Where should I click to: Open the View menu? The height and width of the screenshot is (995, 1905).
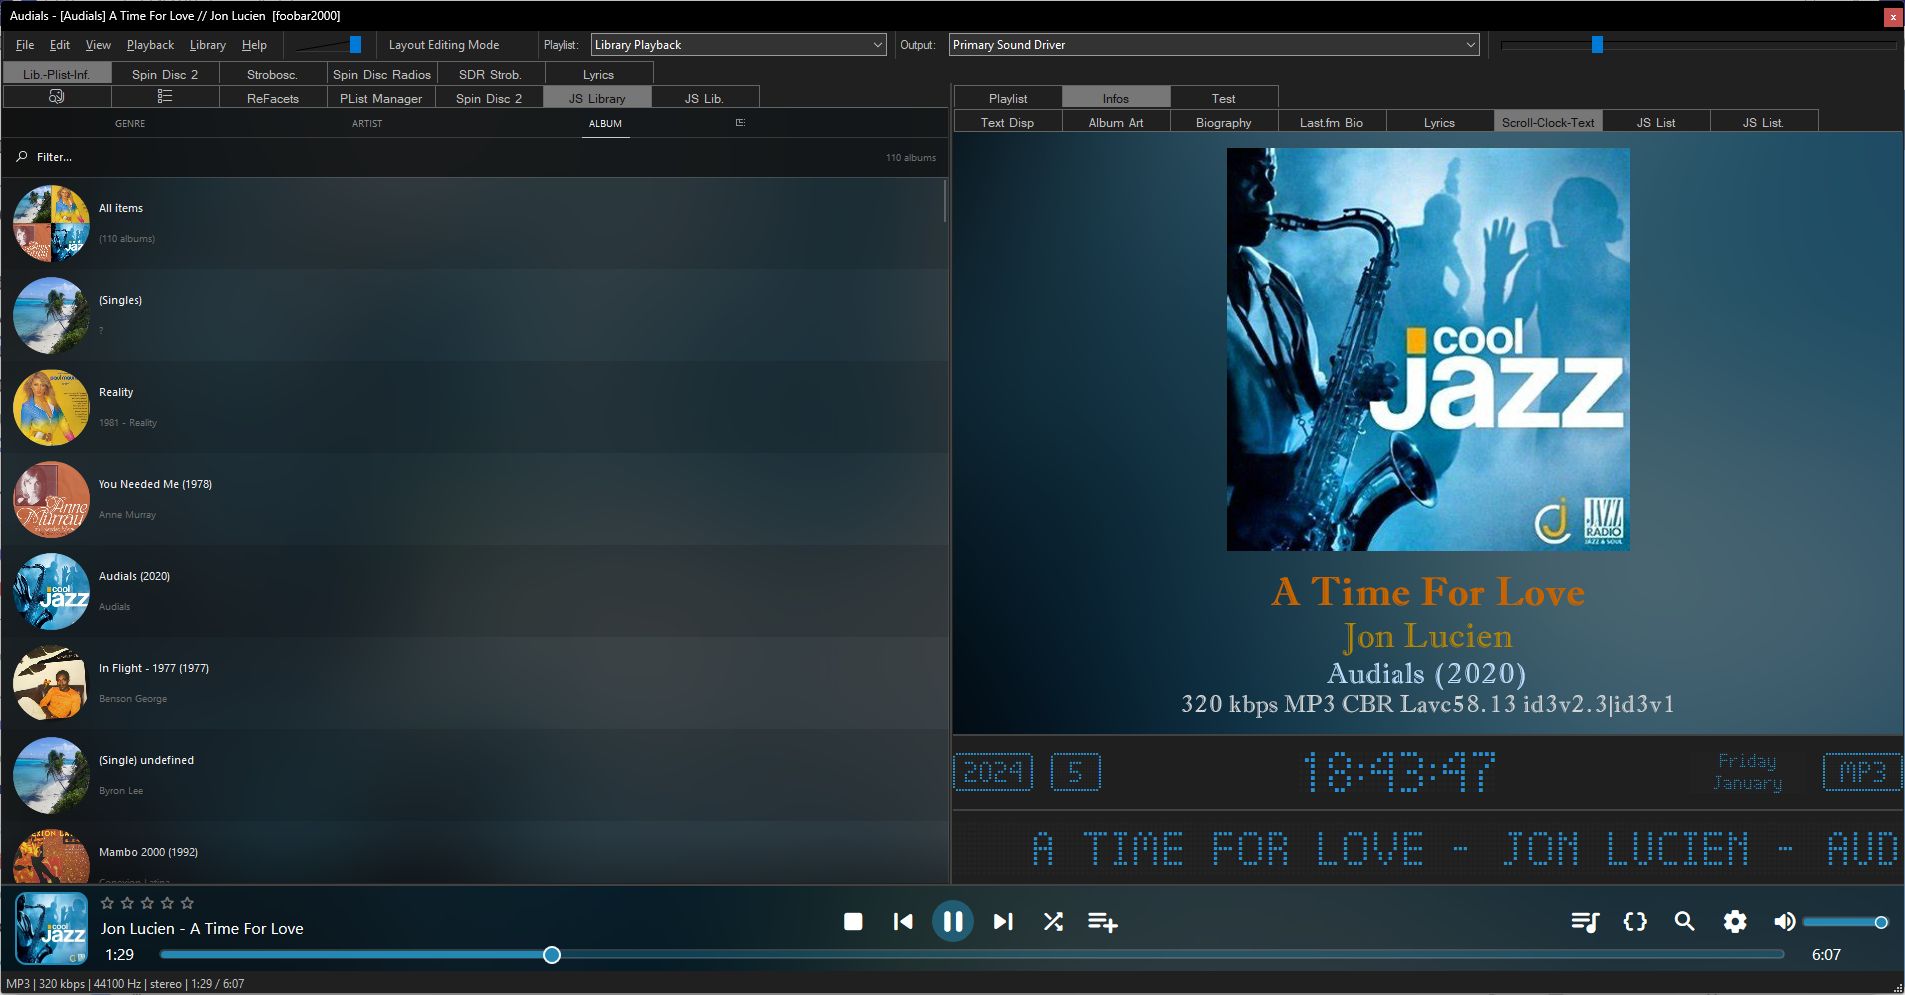(98, 45)
